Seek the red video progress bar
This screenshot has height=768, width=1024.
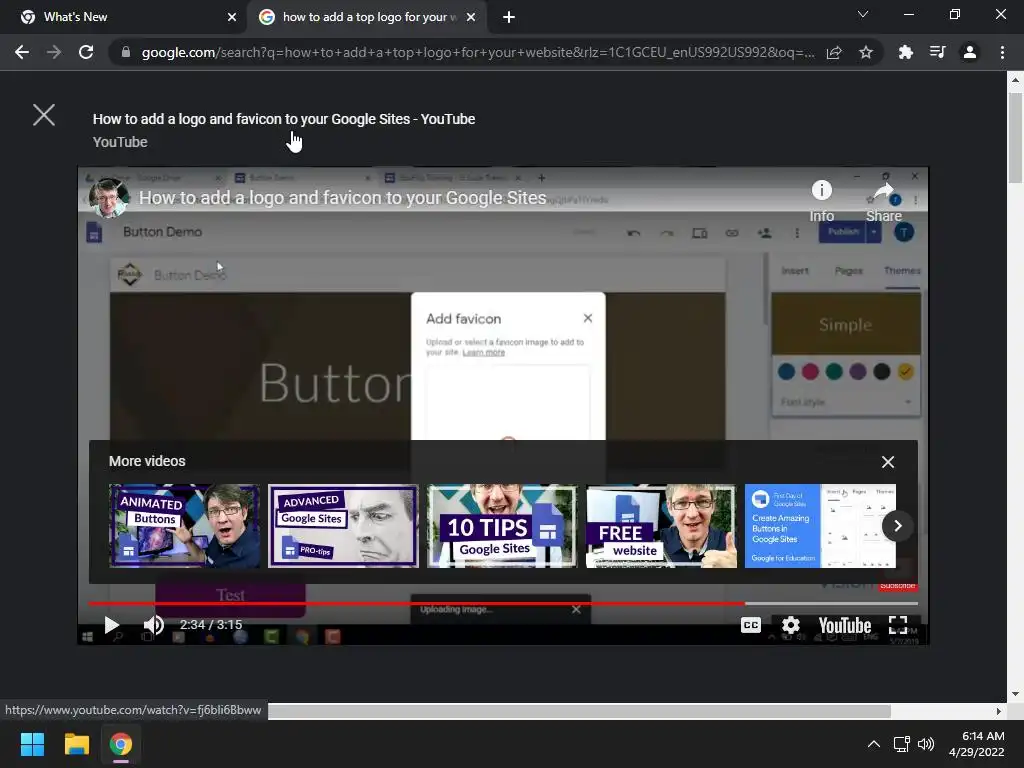[x=503, y=603]
